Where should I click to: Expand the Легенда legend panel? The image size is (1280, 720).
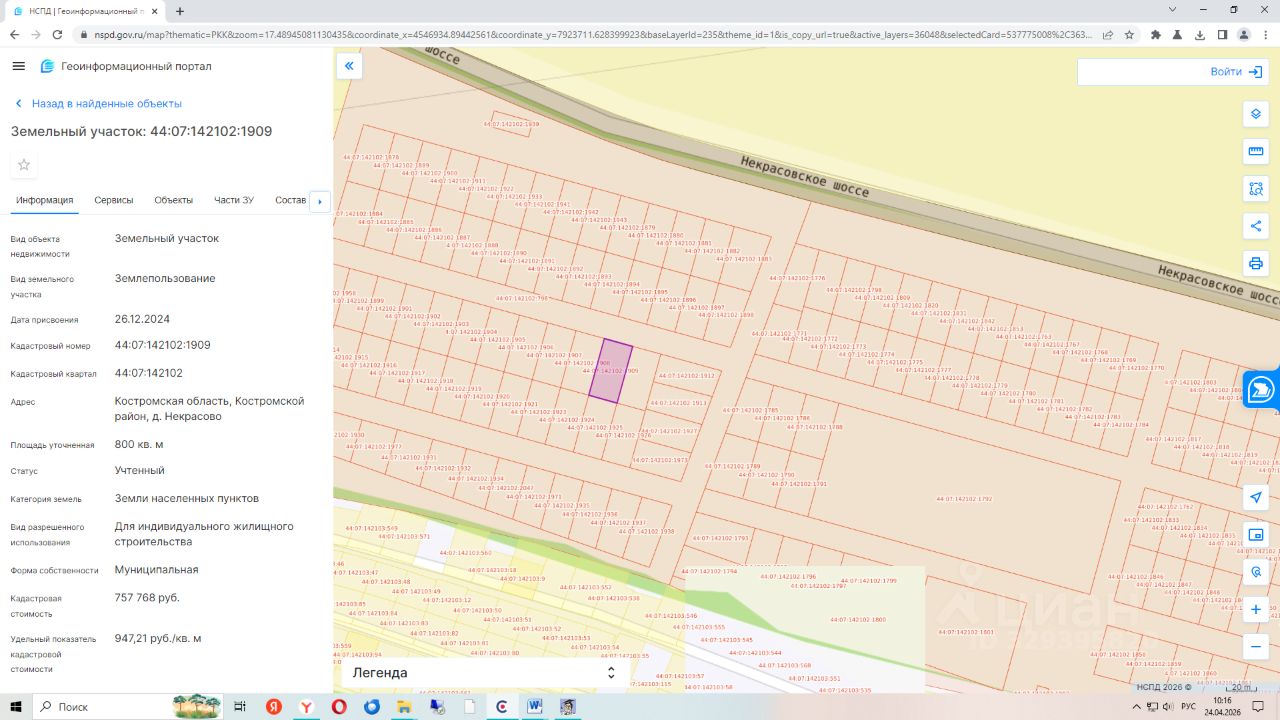[x=484, y=673]
